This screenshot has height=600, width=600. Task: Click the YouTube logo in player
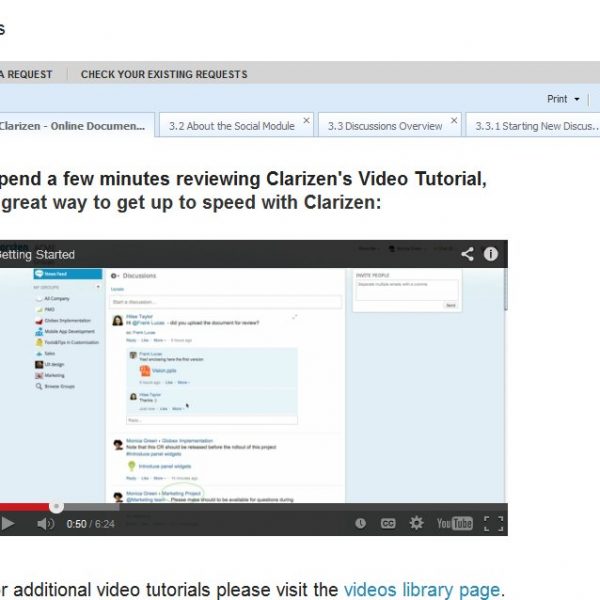(x=455, y=523)
